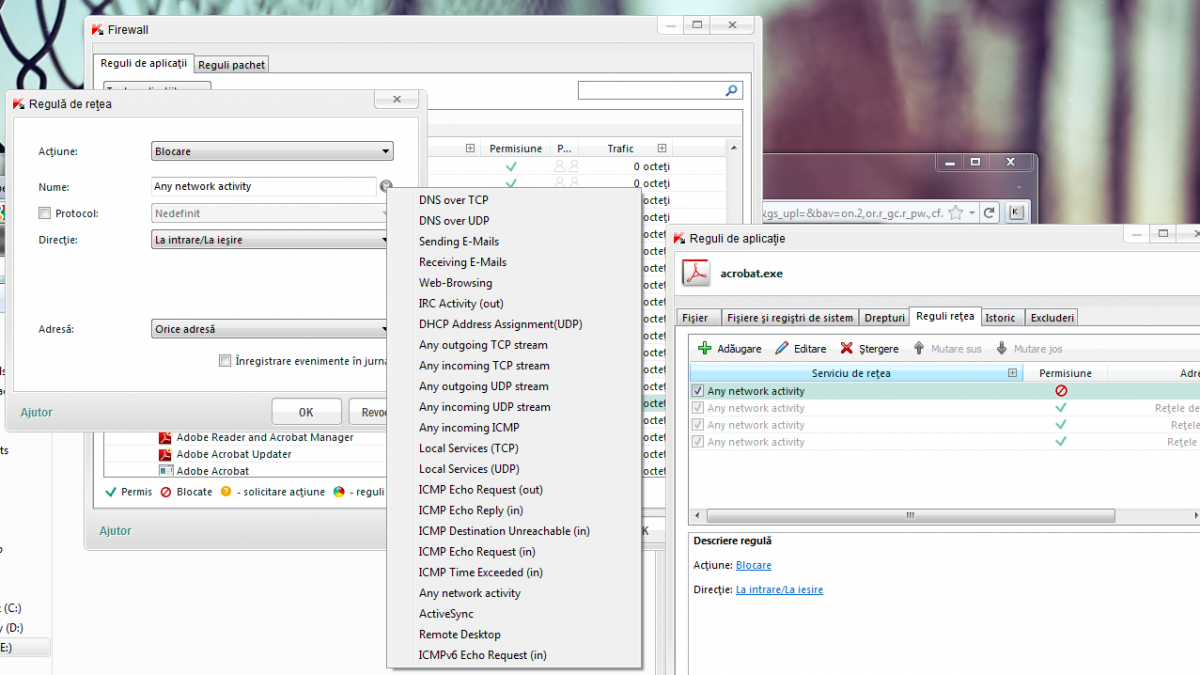Image resolution: width=1200 pixels, height=675 pixels.
Task: Open the Direcție dropdown La intrare/La ieșire
Action: (272, 240)
